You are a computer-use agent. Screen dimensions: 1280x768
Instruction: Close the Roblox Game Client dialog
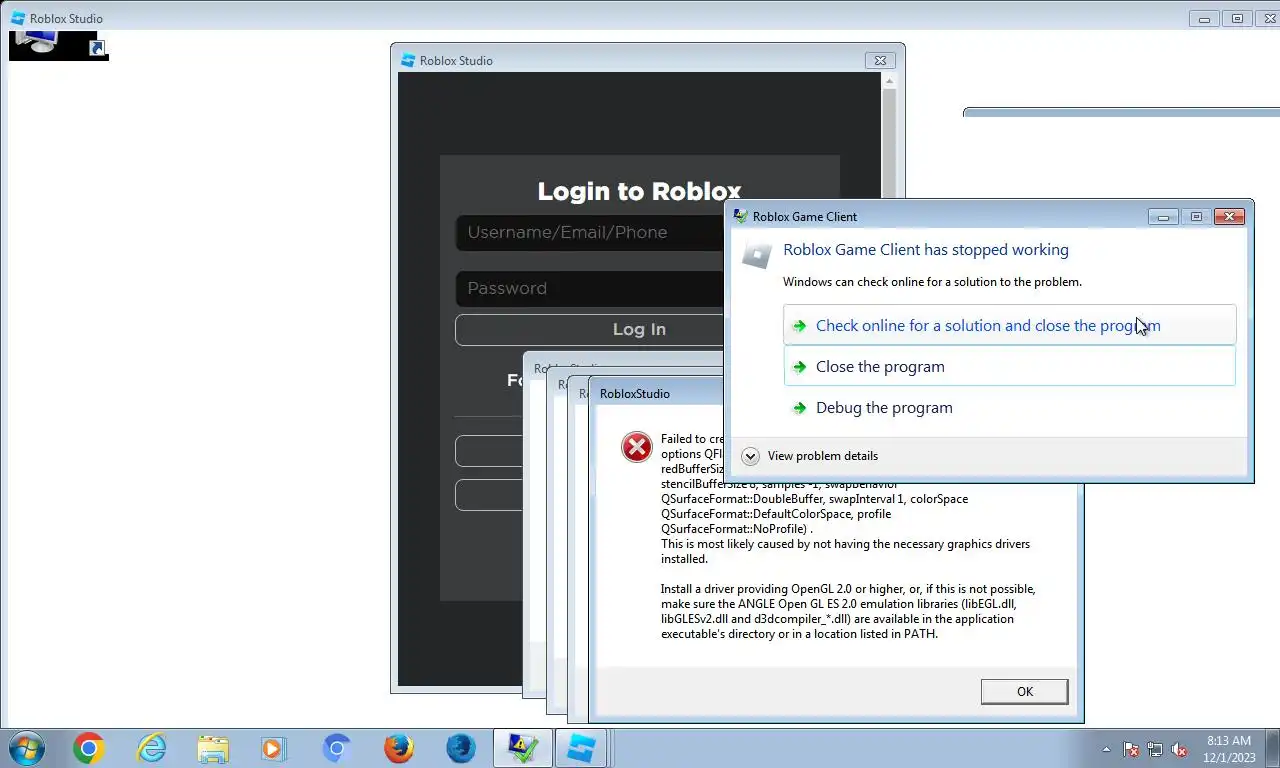pyautogui.click(x=1229, y=216)
